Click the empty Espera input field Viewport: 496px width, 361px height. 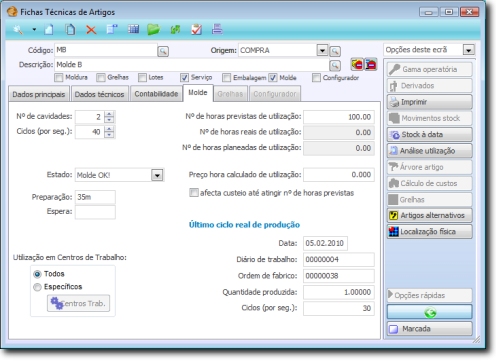[95, 212]
